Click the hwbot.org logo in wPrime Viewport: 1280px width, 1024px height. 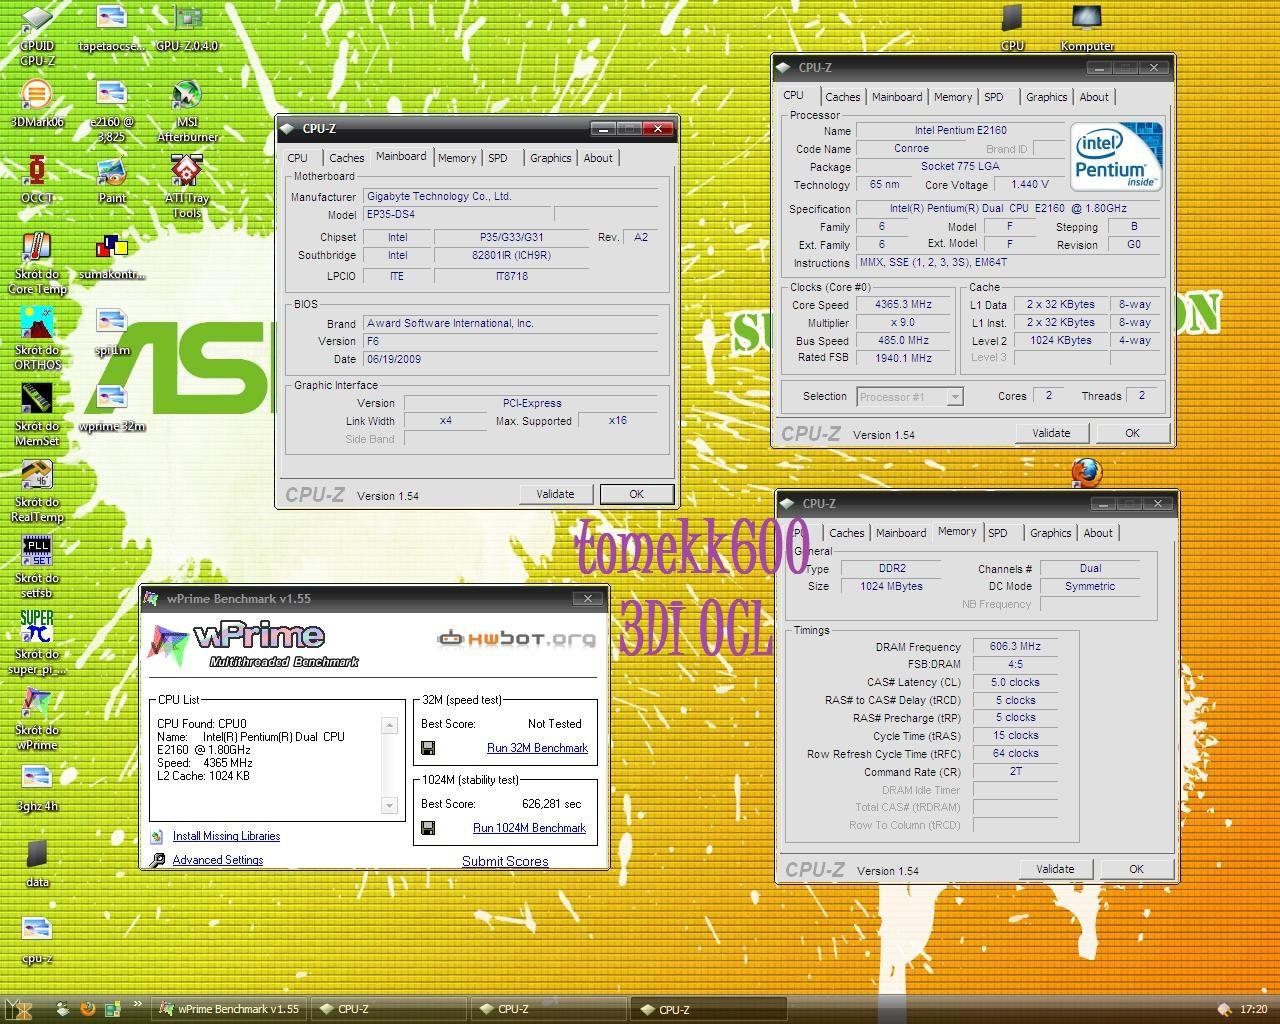pyautogui.click(x=516, y=638)
